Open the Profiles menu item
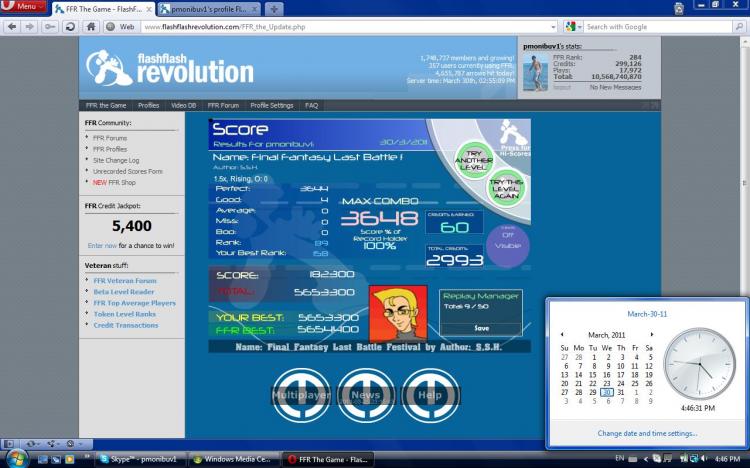This screenshot has width=750, height=468. (148, 105)
